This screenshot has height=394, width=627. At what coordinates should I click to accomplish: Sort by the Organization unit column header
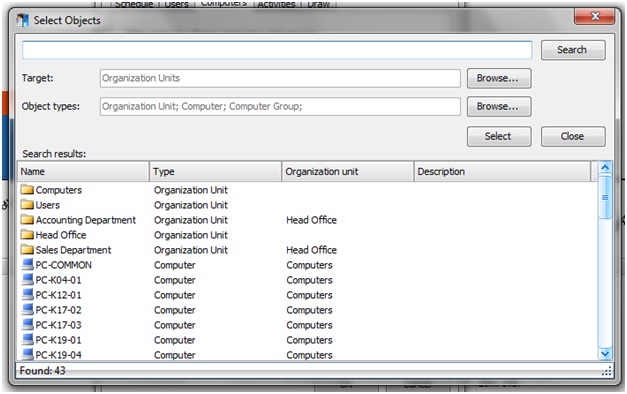click(347, 172)
